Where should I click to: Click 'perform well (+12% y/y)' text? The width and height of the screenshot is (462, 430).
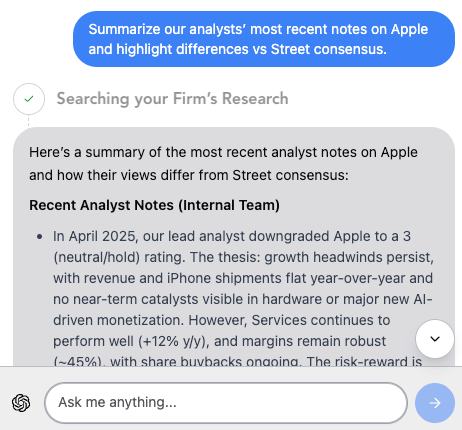pos(131,341)
